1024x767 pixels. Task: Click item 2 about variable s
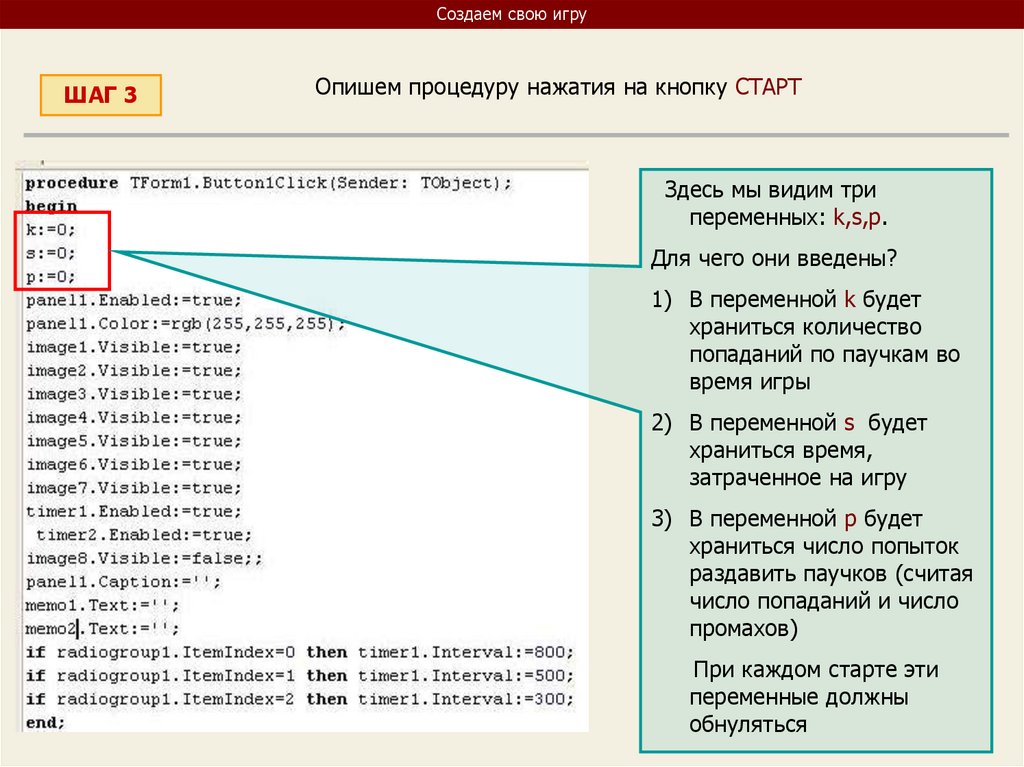point(789,450)
